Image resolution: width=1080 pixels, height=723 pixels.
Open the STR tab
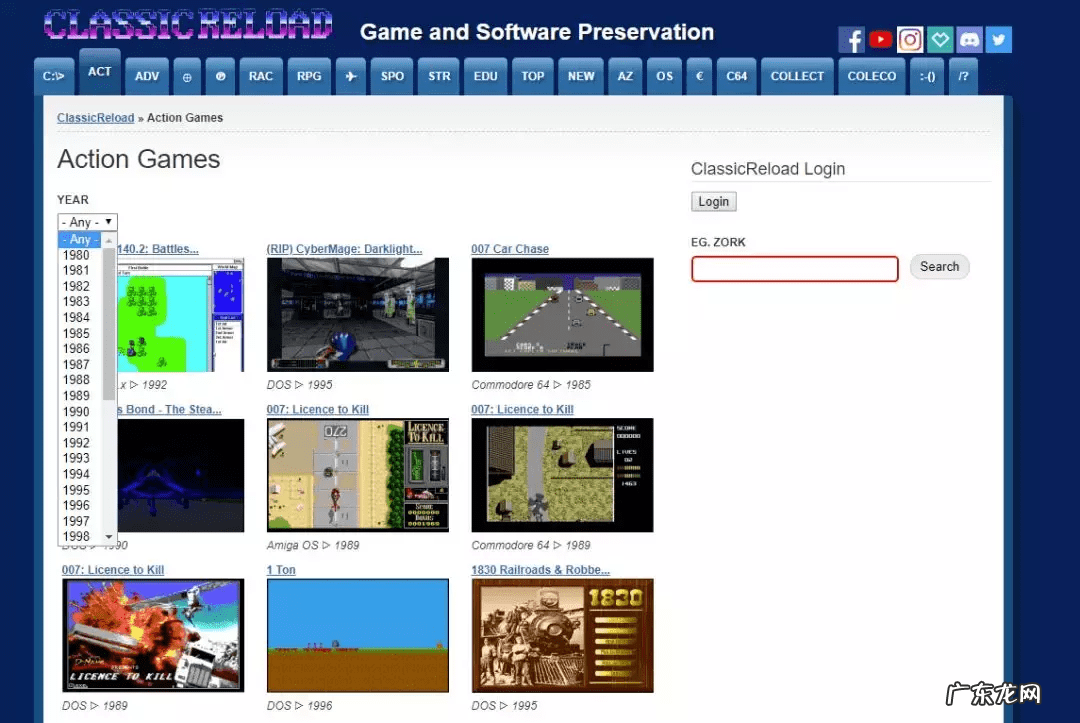(439, 76)
